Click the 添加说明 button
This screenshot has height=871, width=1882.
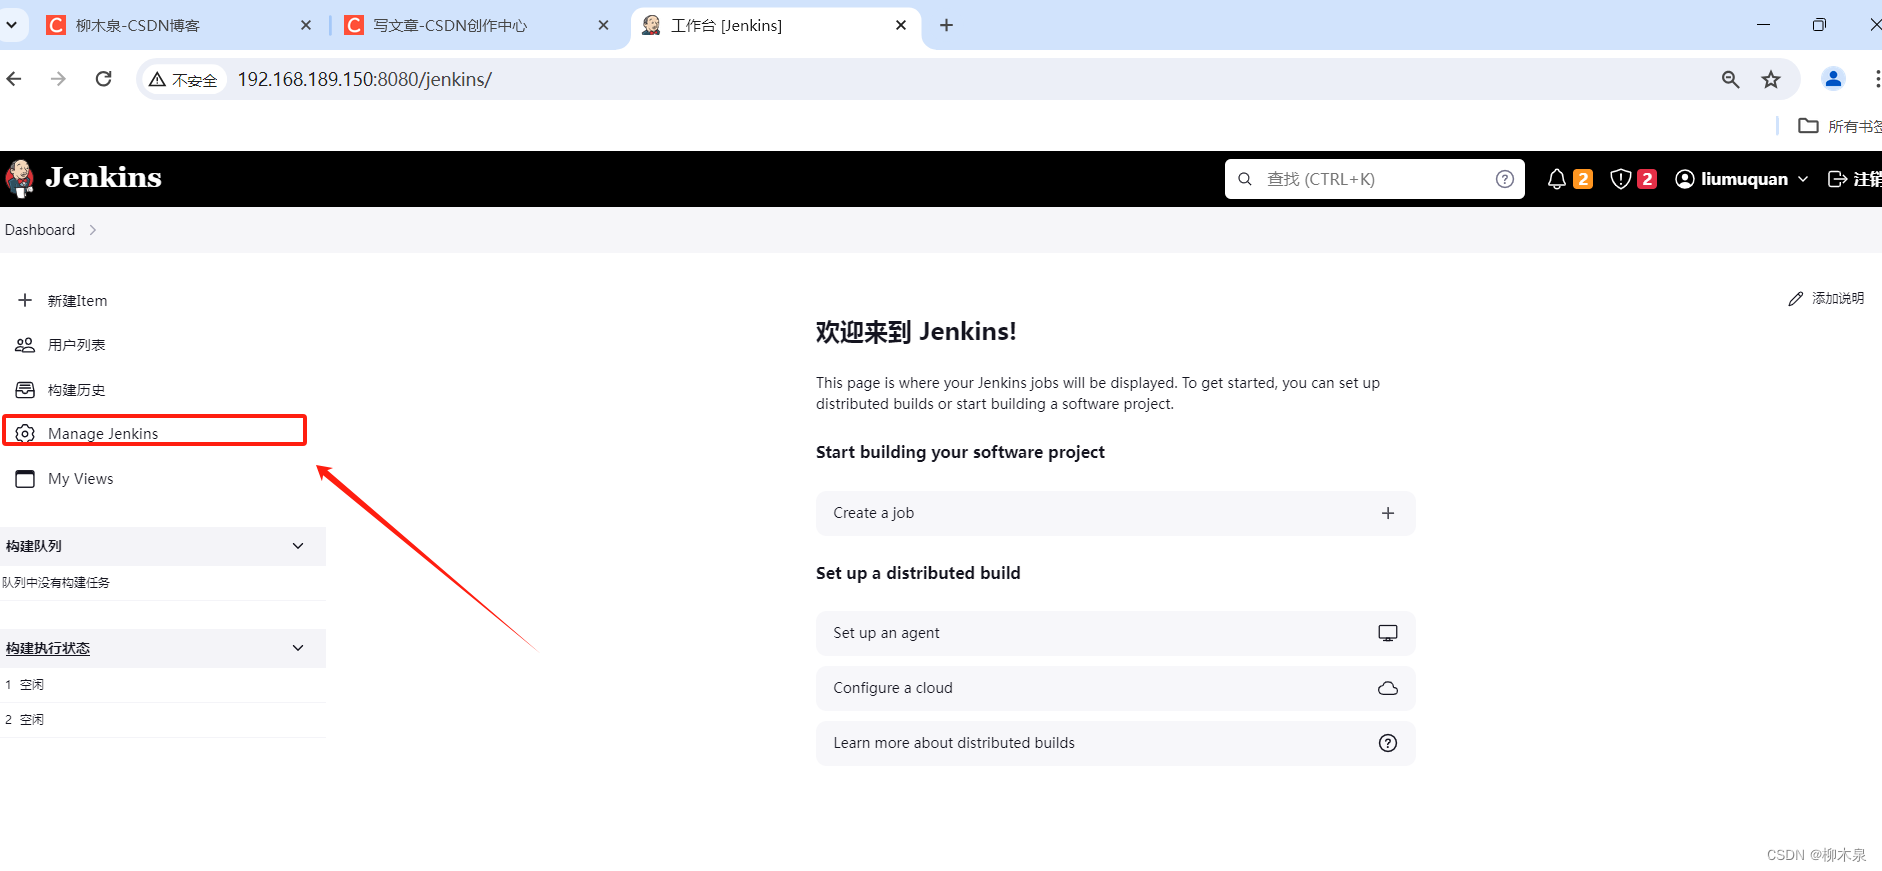(x=1826, y=299)
